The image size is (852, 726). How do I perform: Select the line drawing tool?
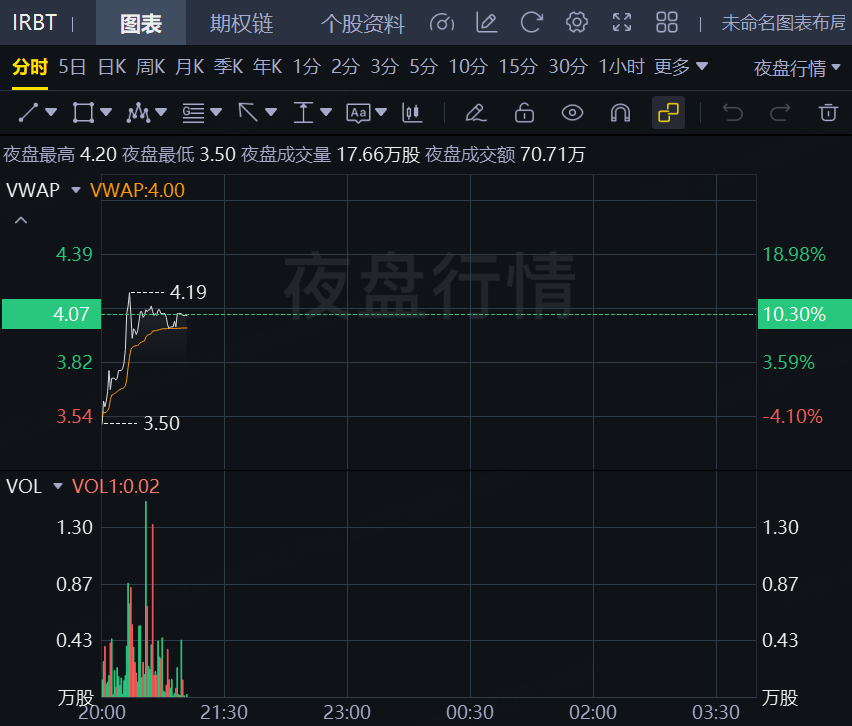[29, 113]
